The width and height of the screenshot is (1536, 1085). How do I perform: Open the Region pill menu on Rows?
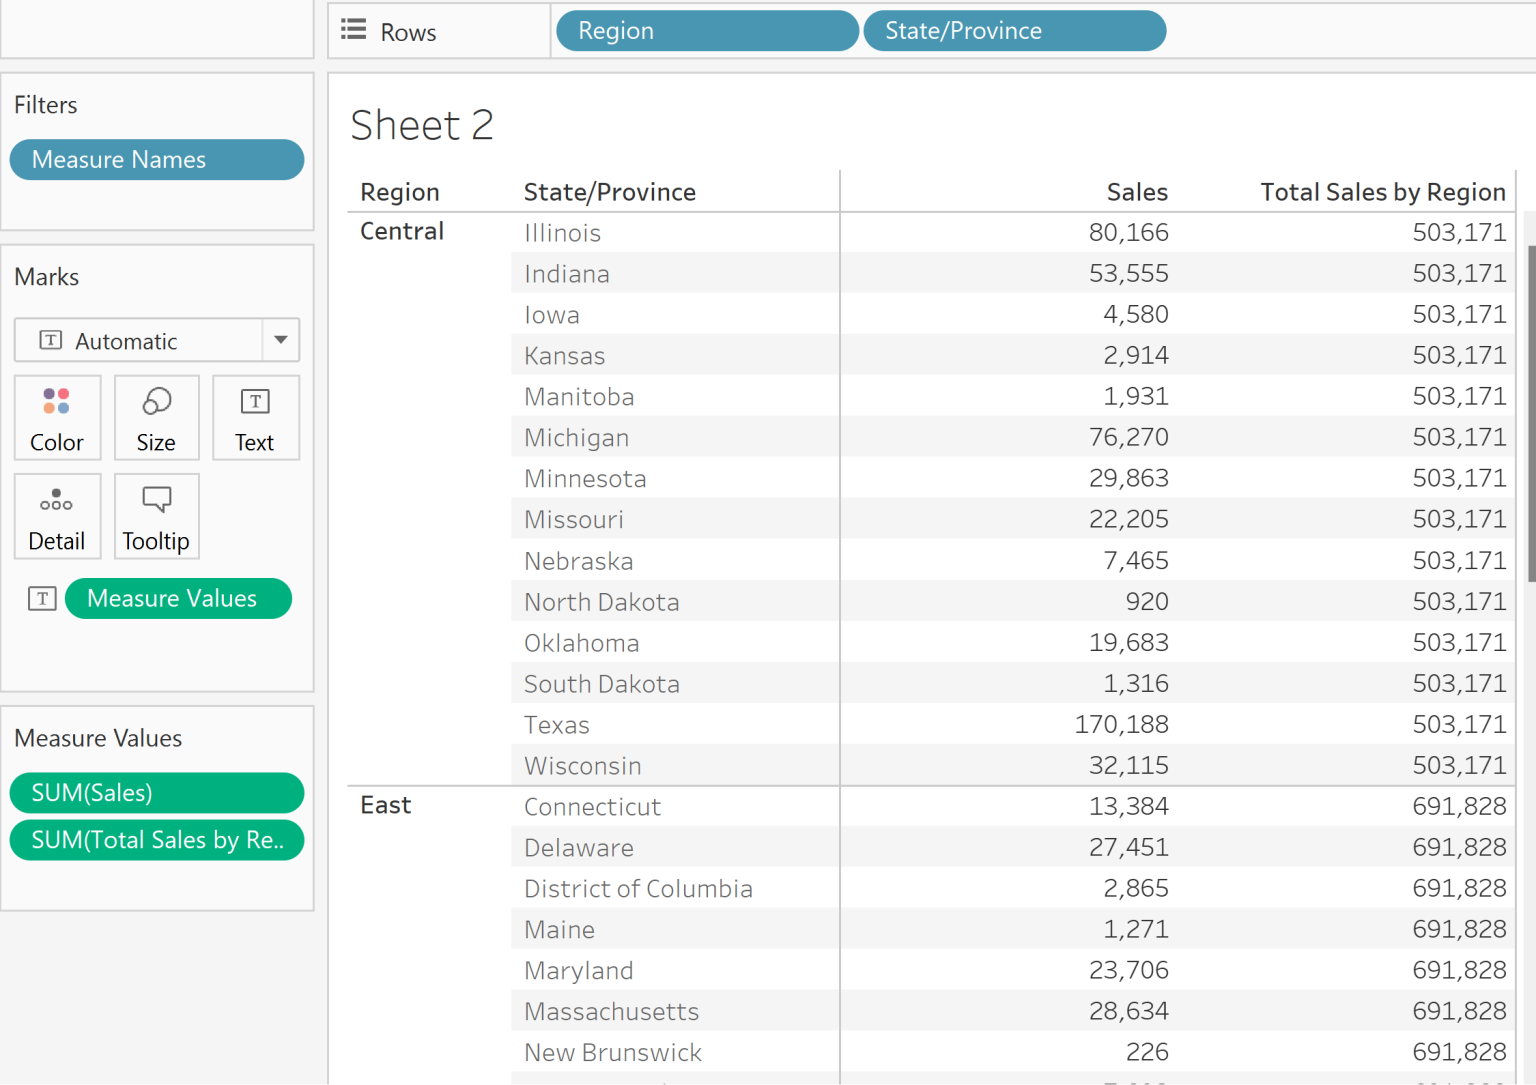tap(705, 31)
